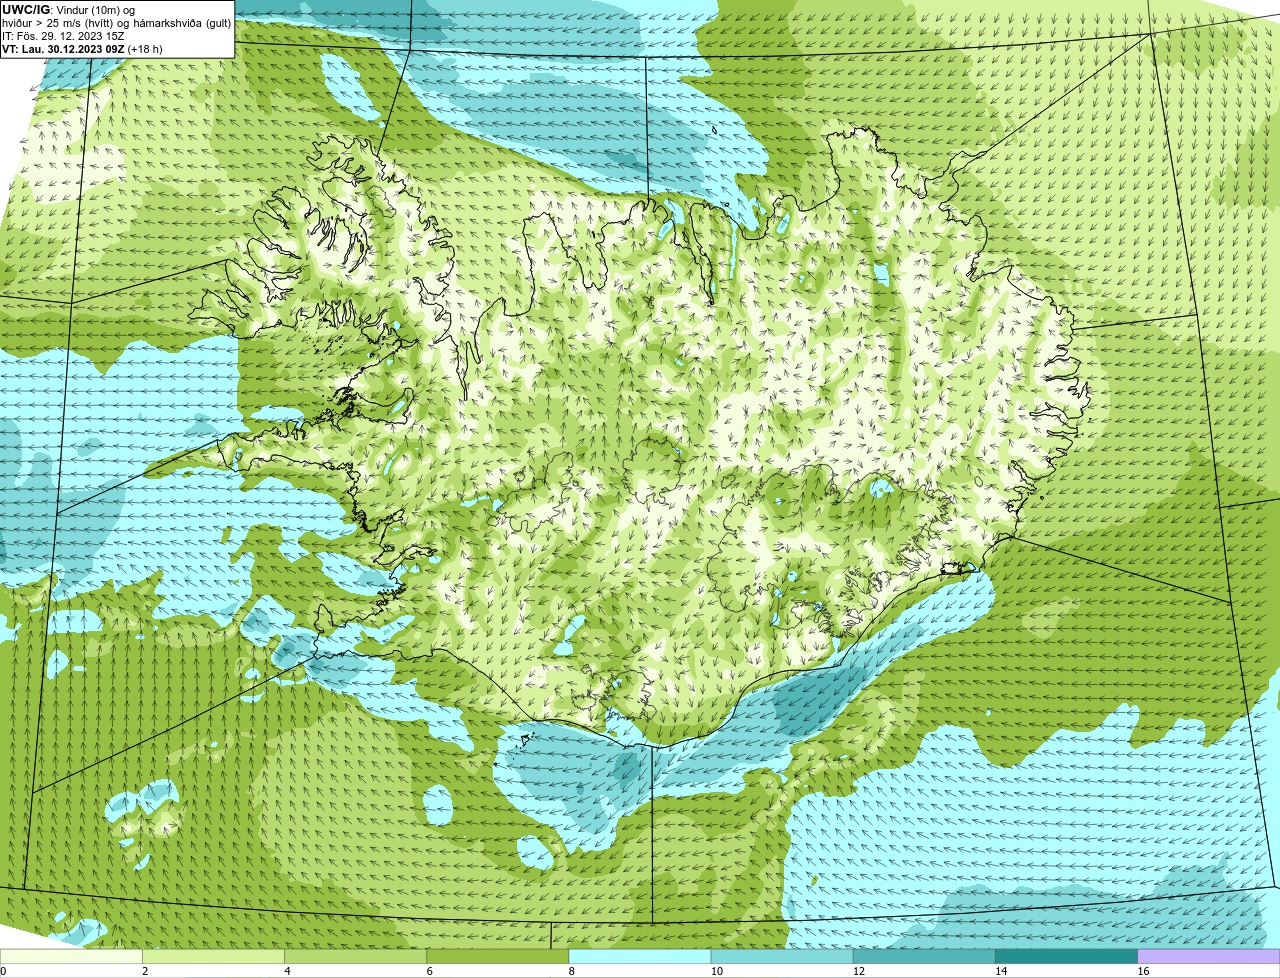The height and width of the screenshot is (978, 1280).
Task: Click the legend tick label '8'
Action: [571, 971]
